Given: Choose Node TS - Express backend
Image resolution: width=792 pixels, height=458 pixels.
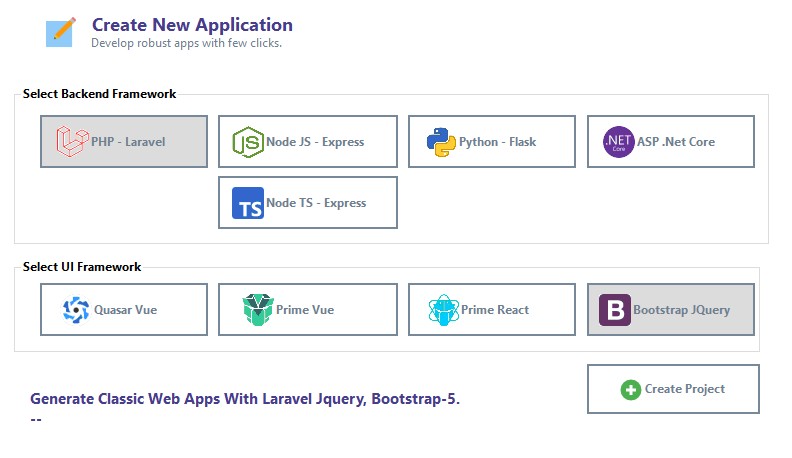Looking at the screenshot, I should 308,202.
